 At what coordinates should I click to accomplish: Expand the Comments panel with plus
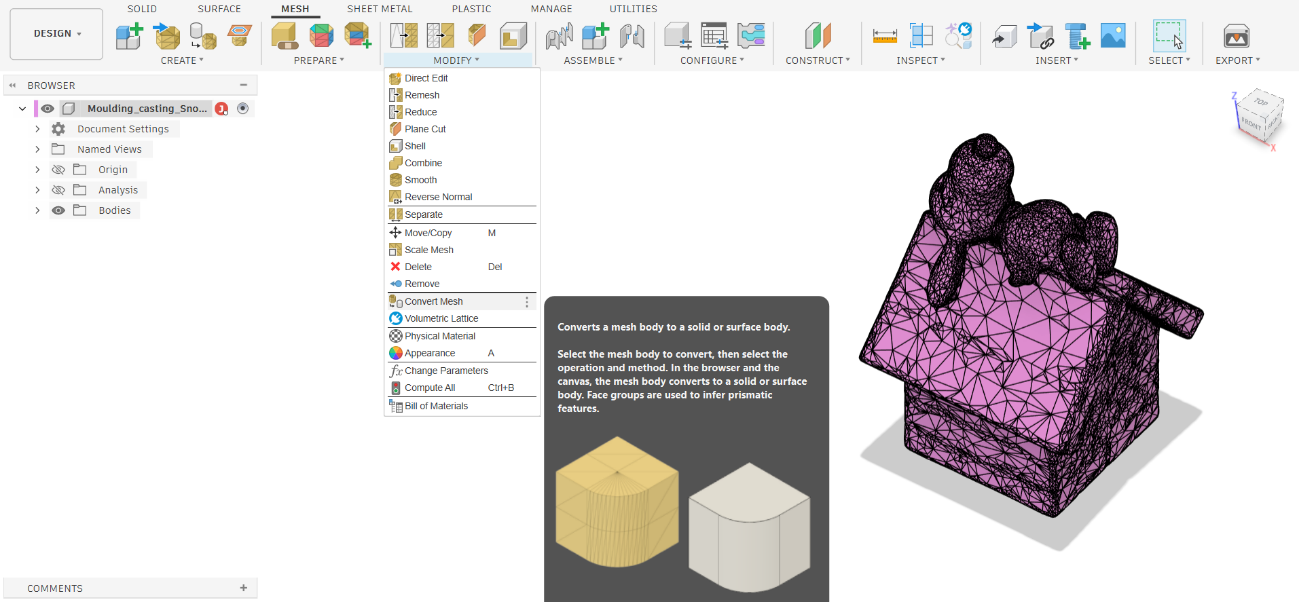click(x=243, y=588)
